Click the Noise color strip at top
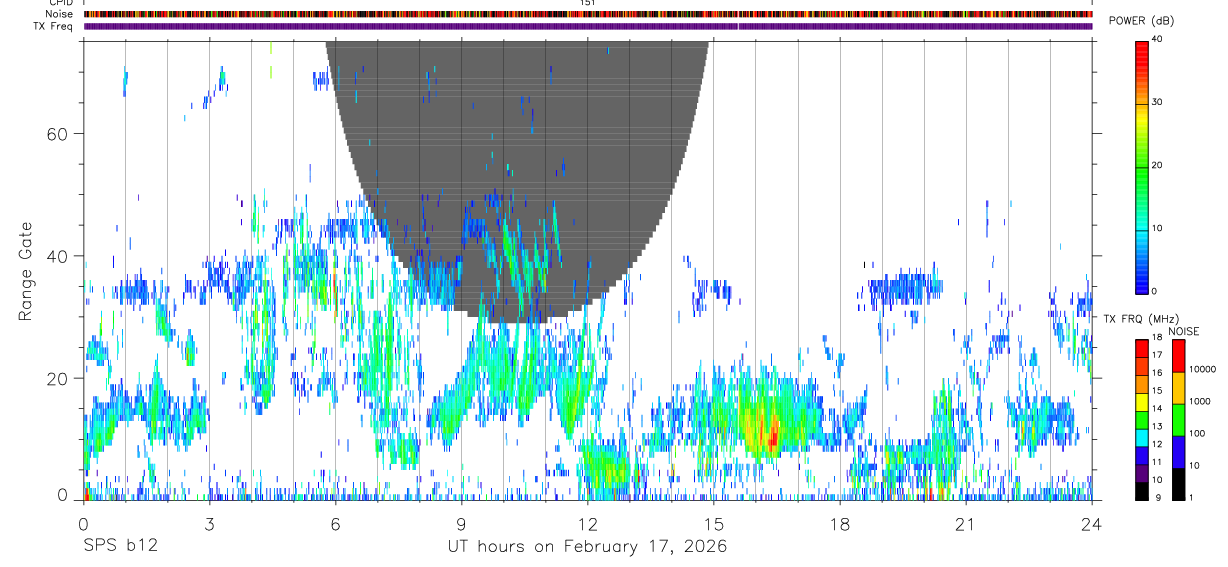Image resolution: width=1228 pixels, height=567 pixels. pos(588,14)
